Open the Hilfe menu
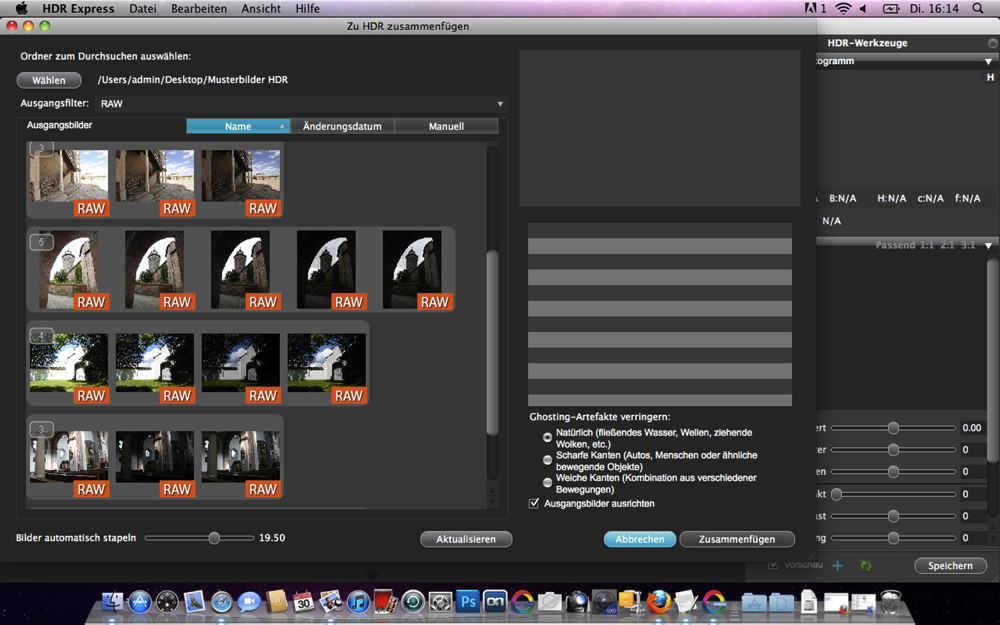1000x625 pixels. 307,8
